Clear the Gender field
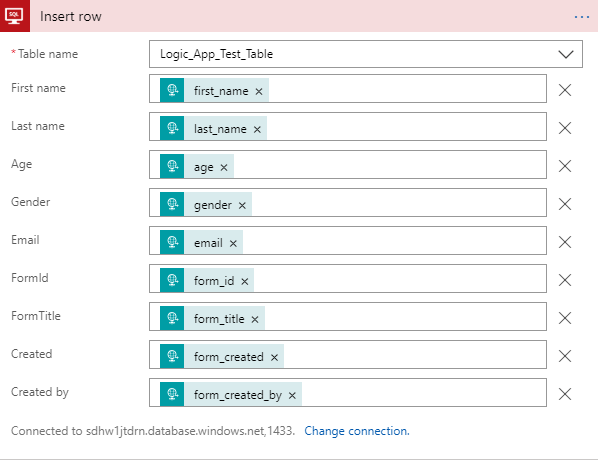Image resolution: width=598 pixels, height=460 pixels. 565,204
